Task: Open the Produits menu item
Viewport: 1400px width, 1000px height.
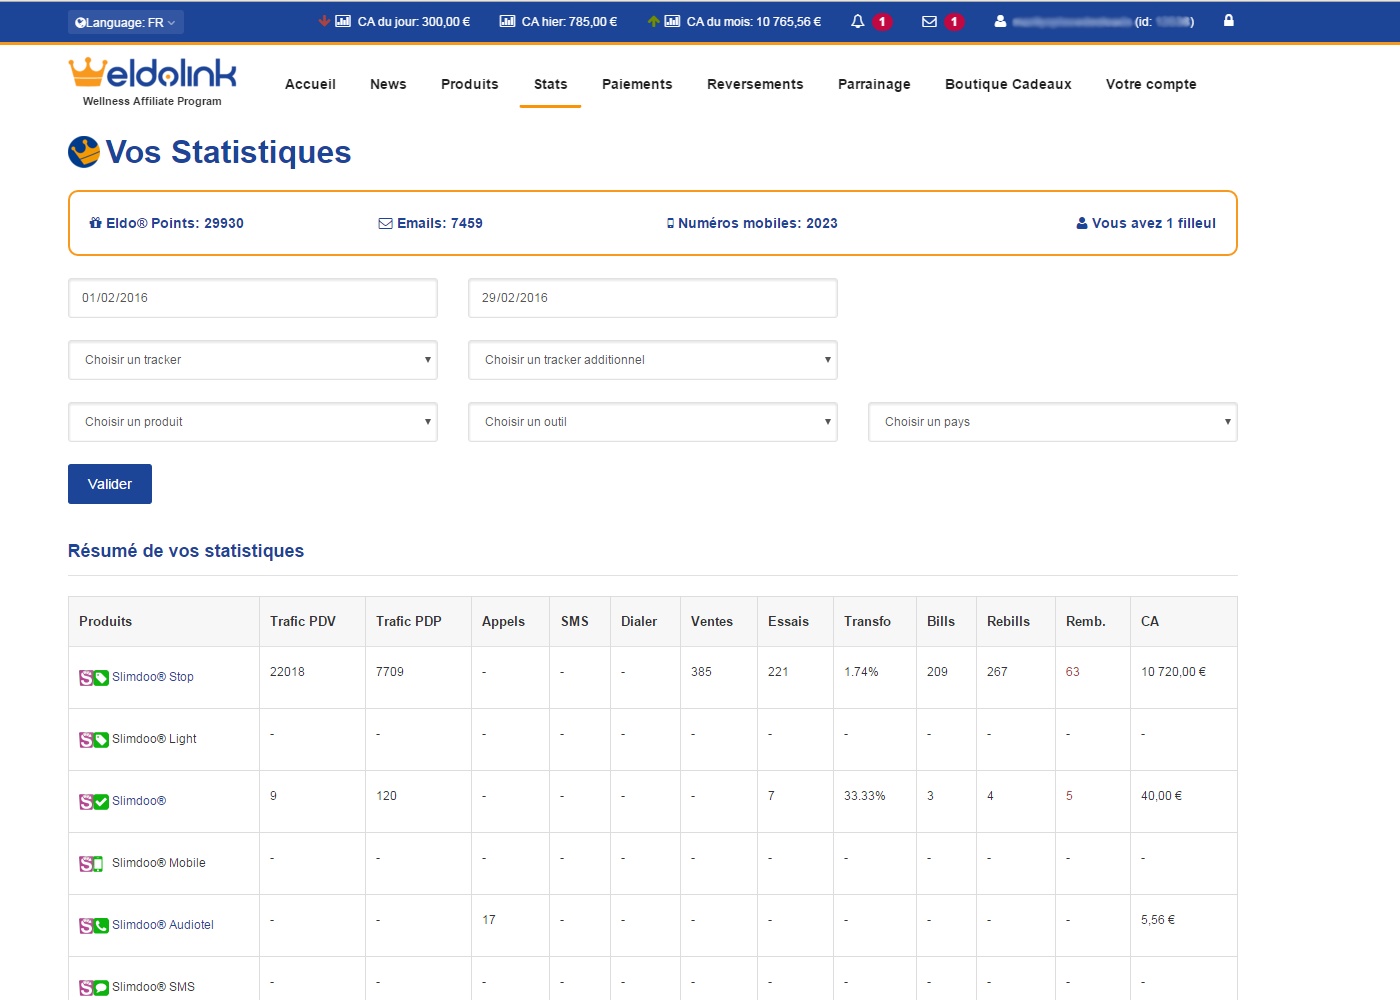Action: 470,84
